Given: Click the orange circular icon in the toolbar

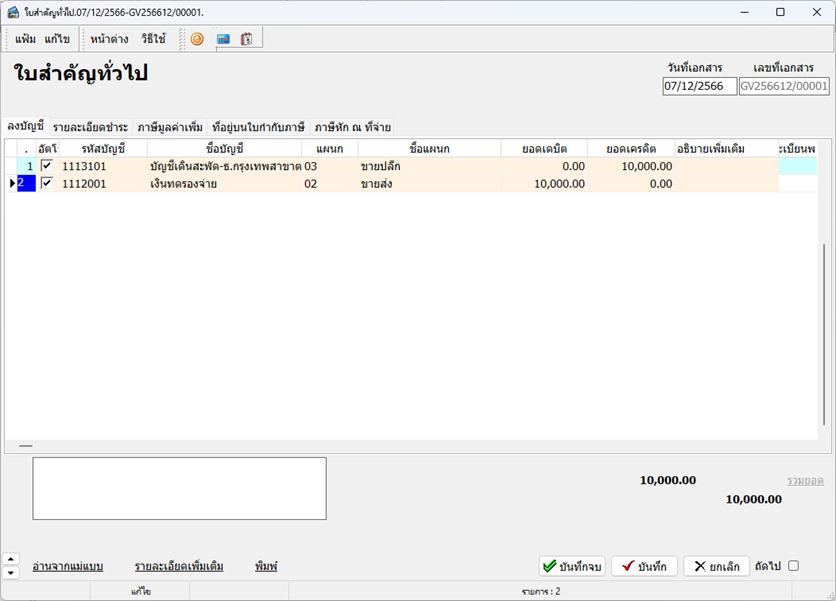Looking at the screenshot, I should [197, 39].
